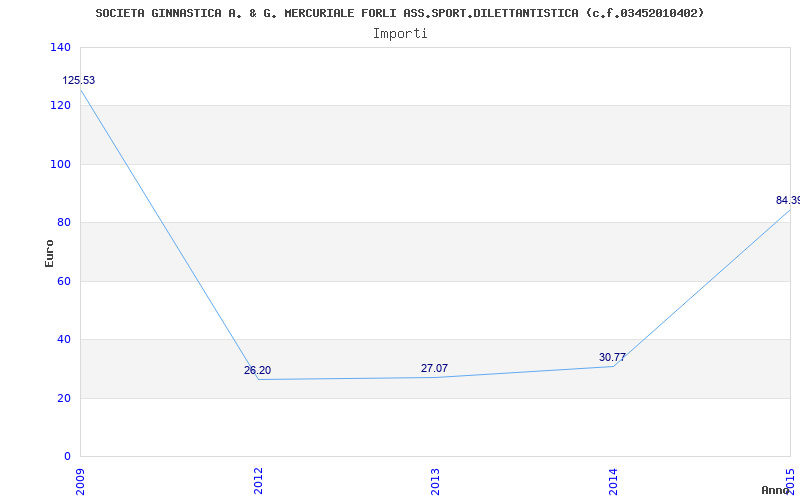This screenshot has width=800, height=500.
Task: Select the 30.77 data label
Action: 612,357
